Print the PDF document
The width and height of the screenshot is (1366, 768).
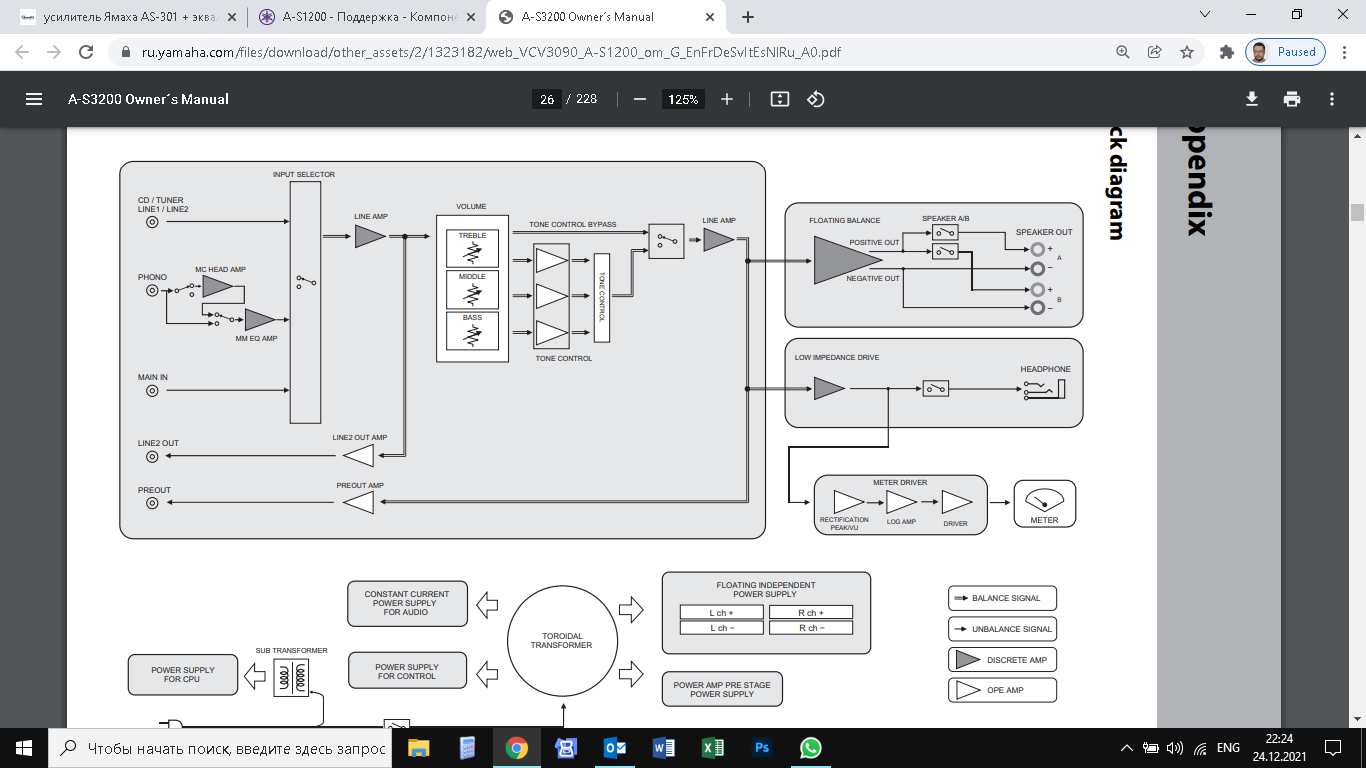click(x=1292, y=99)
